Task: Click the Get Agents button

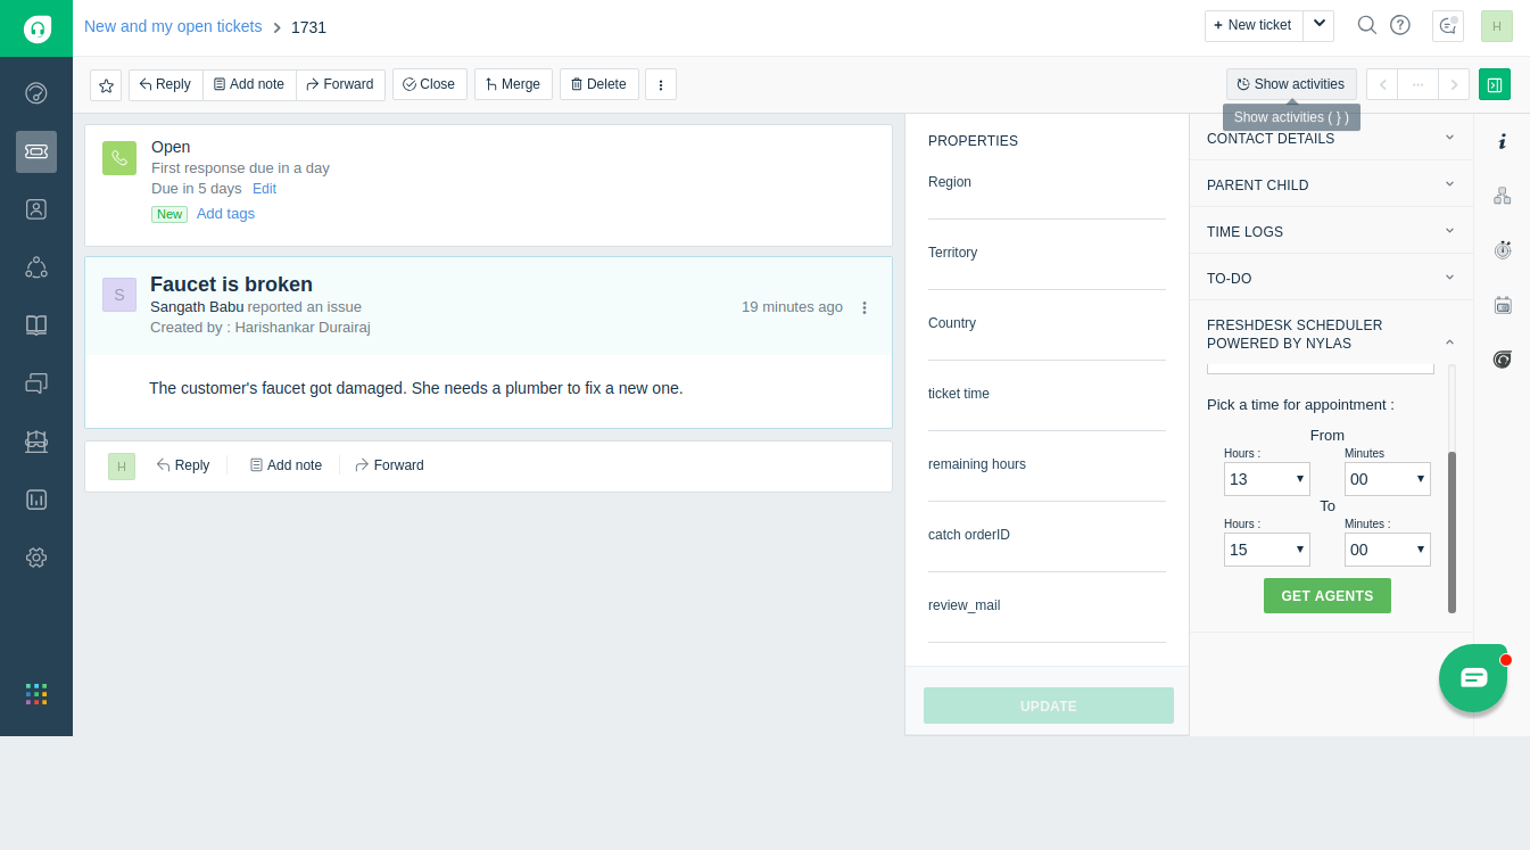Action: tap(1327, 595)
